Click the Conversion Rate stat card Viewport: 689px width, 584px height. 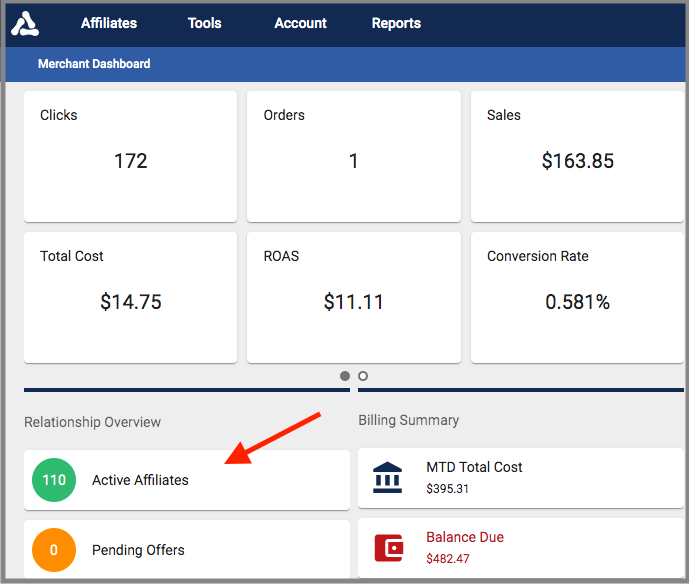pos(577,298)
